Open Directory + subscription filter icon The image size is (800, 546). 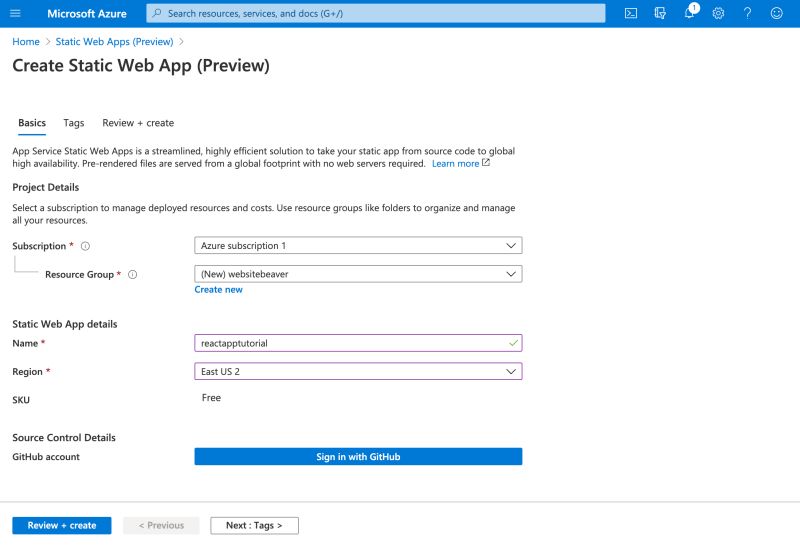click(x=660, y=13)
